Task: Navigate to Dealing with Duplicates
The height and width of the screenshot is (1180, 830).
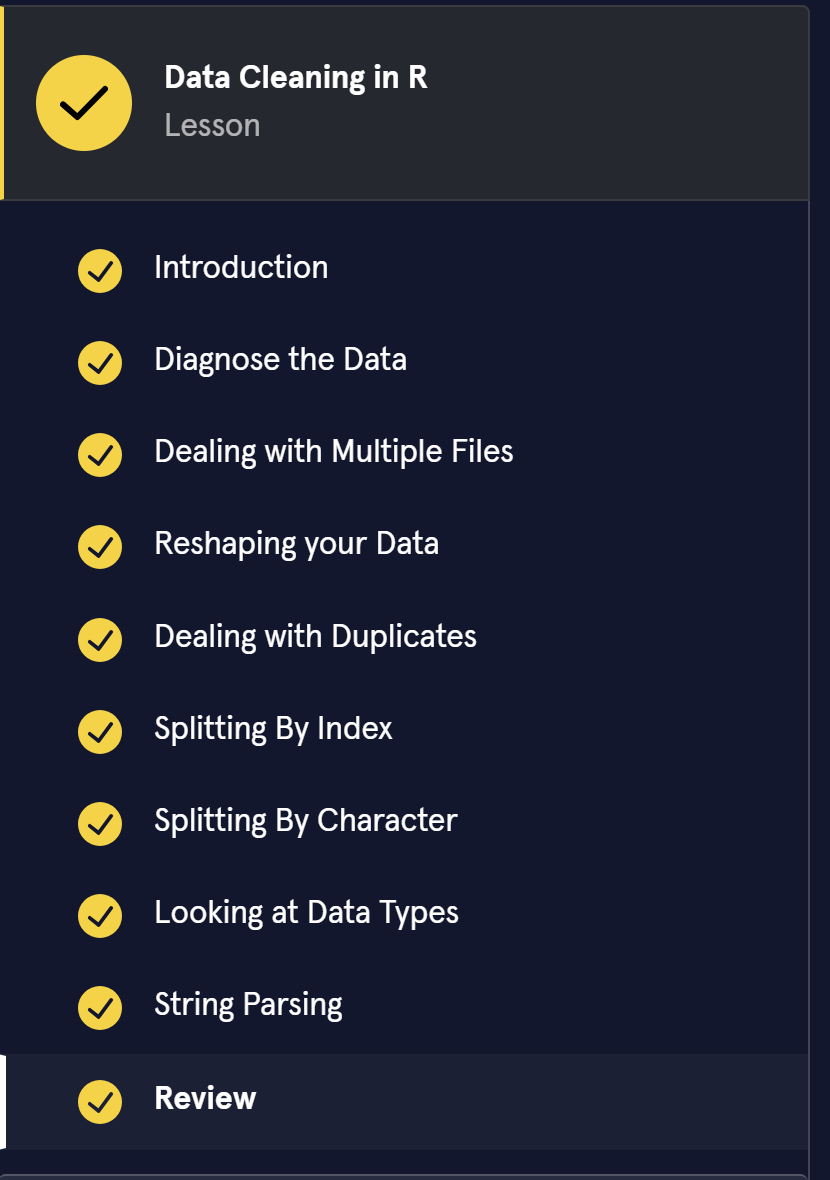Action: tap(315, 637)
